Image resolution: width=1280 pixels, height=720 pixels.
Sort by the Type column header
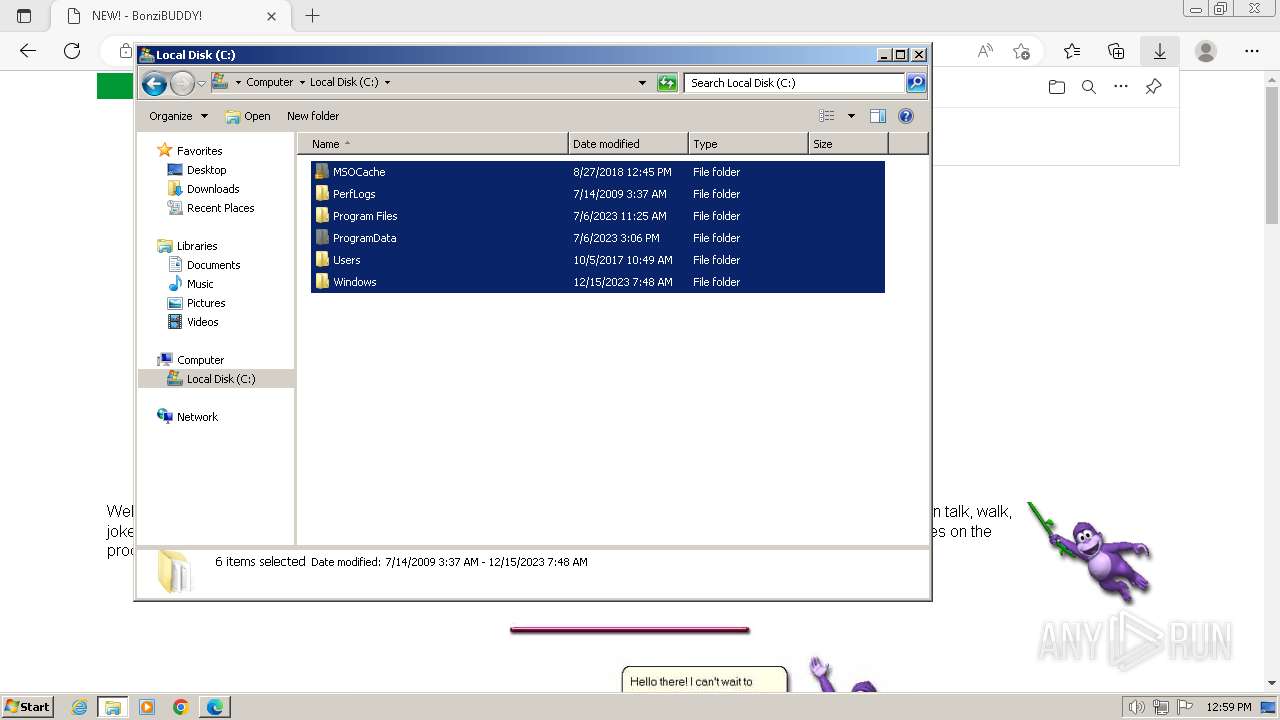click(x=748, y=144)
